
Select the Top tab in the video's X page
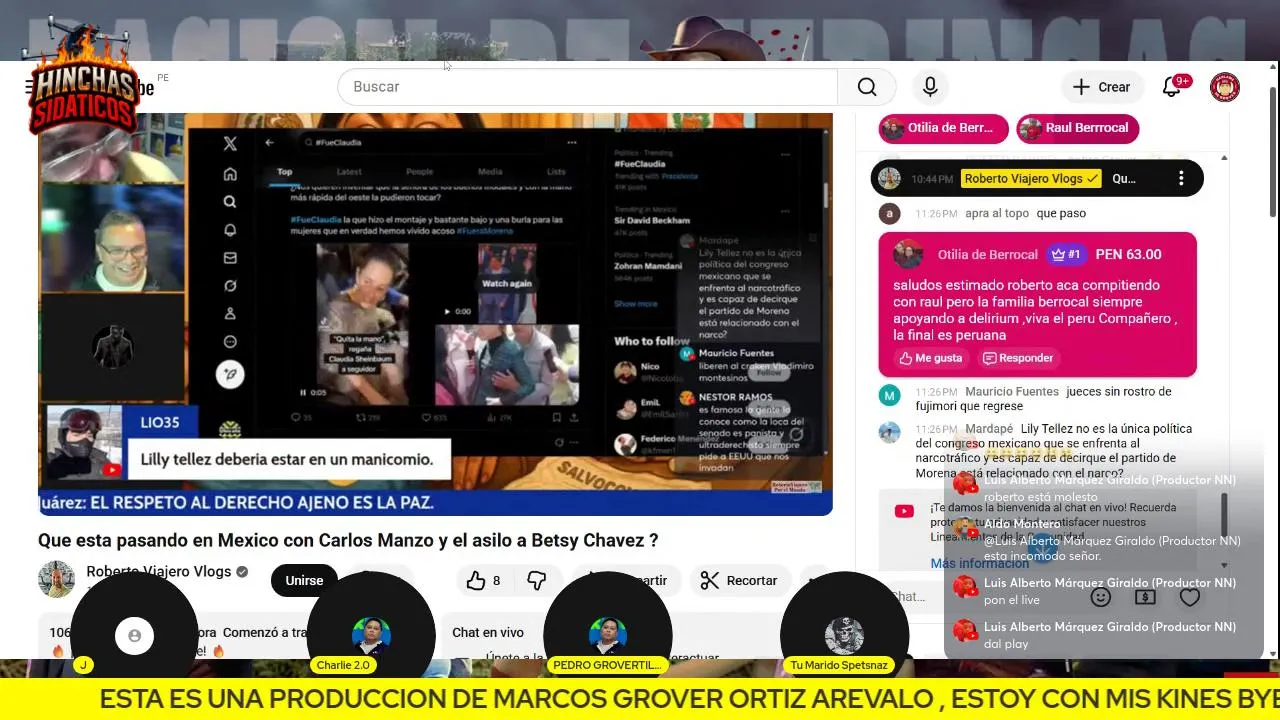pyautogui.click(x=285, y=171)
